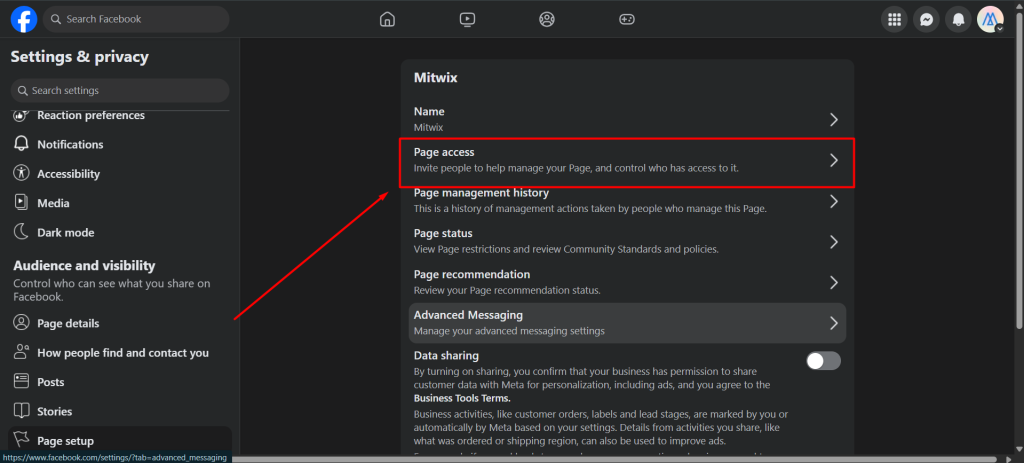Click the Settings & privacy heading

(80, 57)
